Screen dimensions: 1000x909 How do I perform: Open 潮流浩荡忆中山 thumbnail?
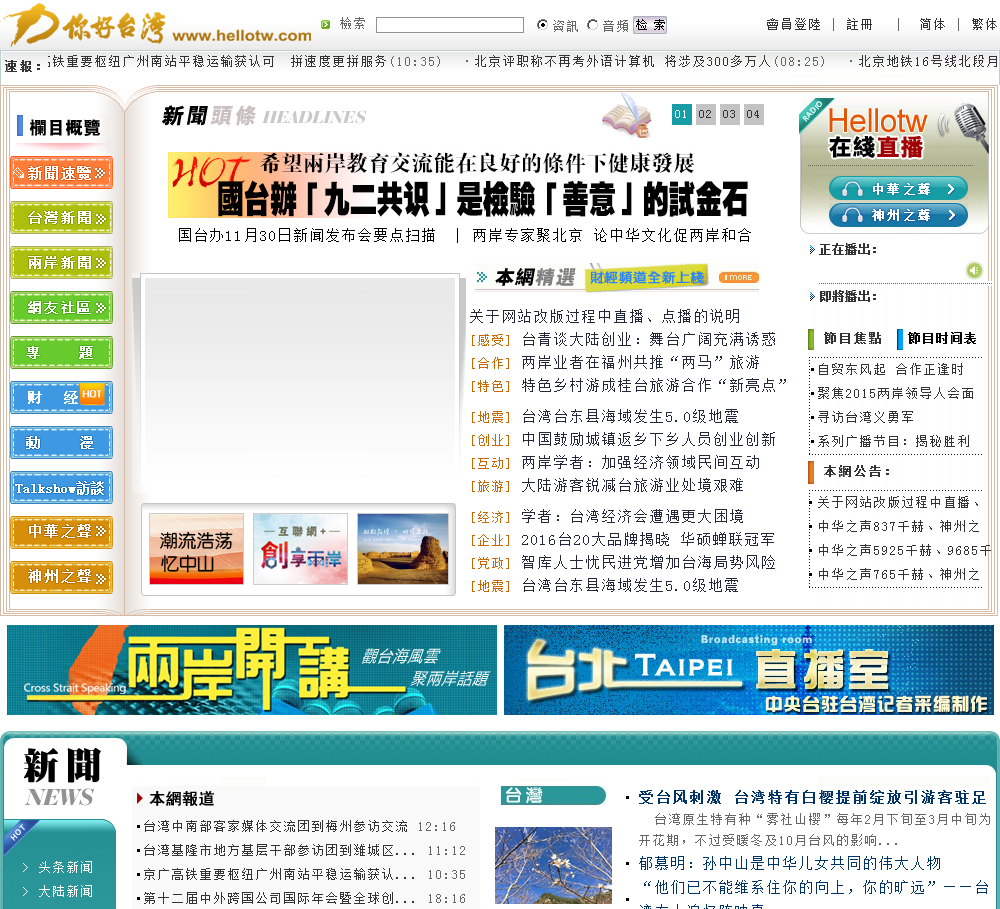196,549
